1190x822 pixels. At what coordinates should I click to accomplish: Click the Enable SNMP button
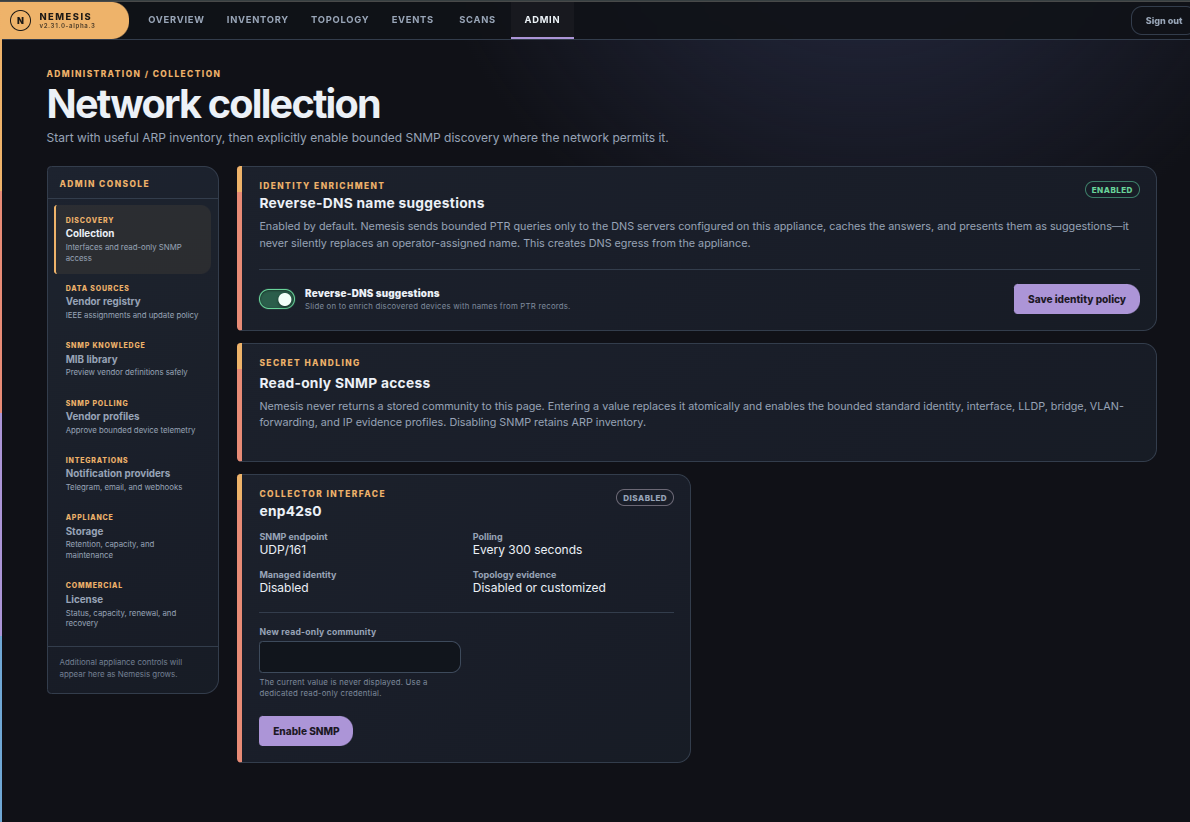point(306,731)
